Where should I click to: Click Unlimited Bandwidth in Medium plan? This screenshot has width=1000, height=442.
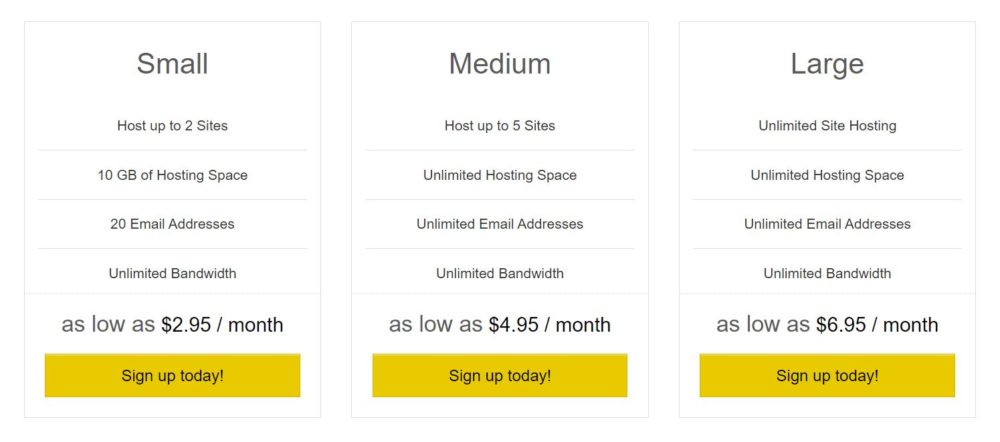pyautogui.click(x=499, y=273)
